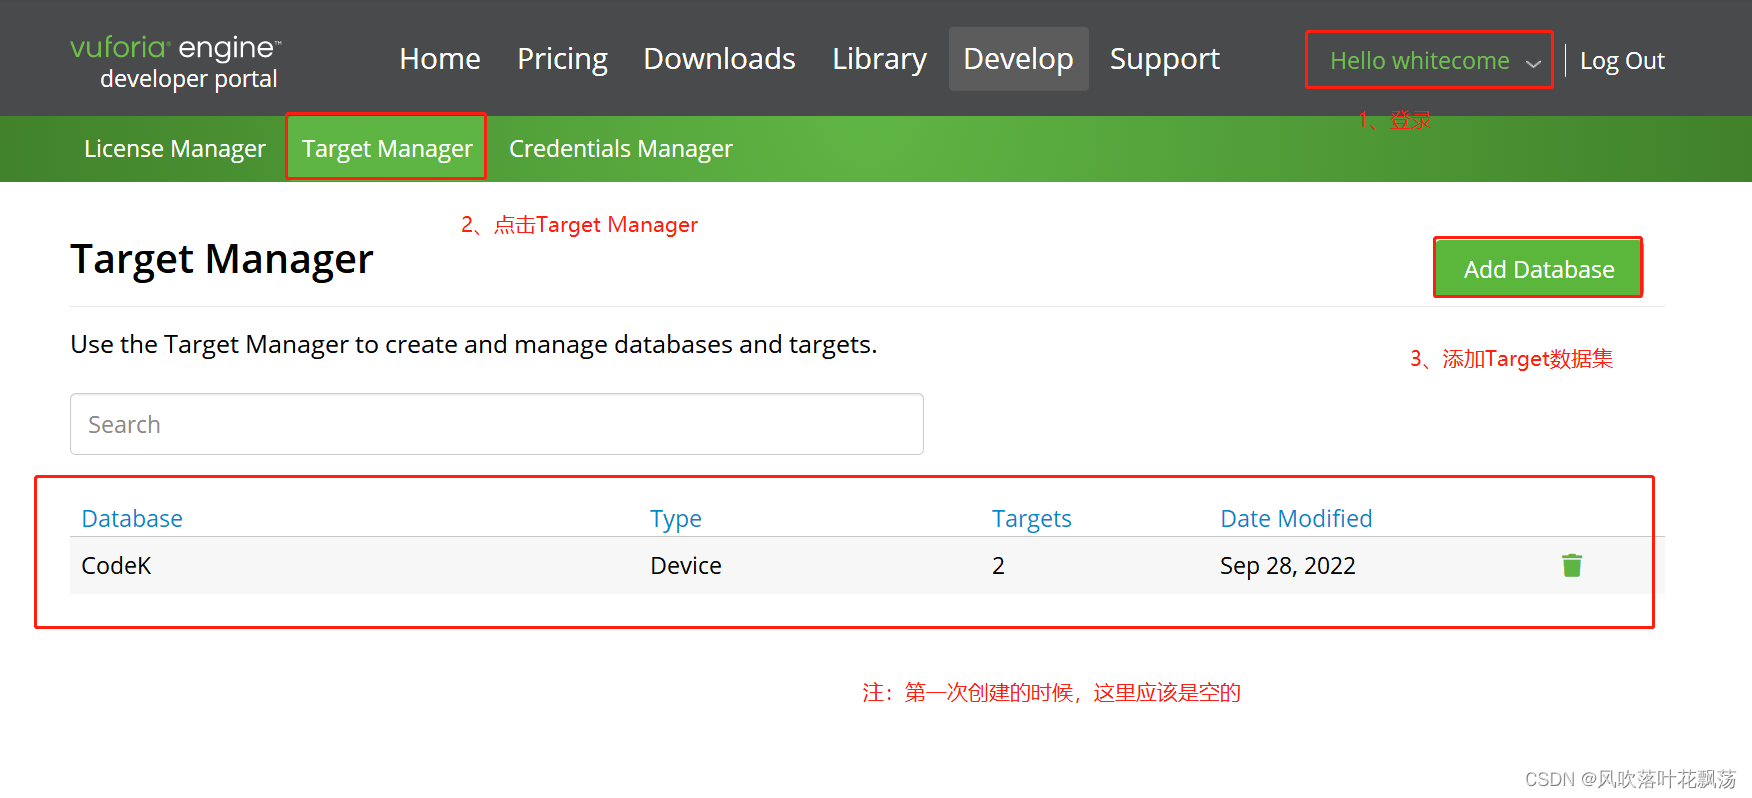1752x798 pixels.
Task: Click the Add Database button
Action: click(1539, 268)
